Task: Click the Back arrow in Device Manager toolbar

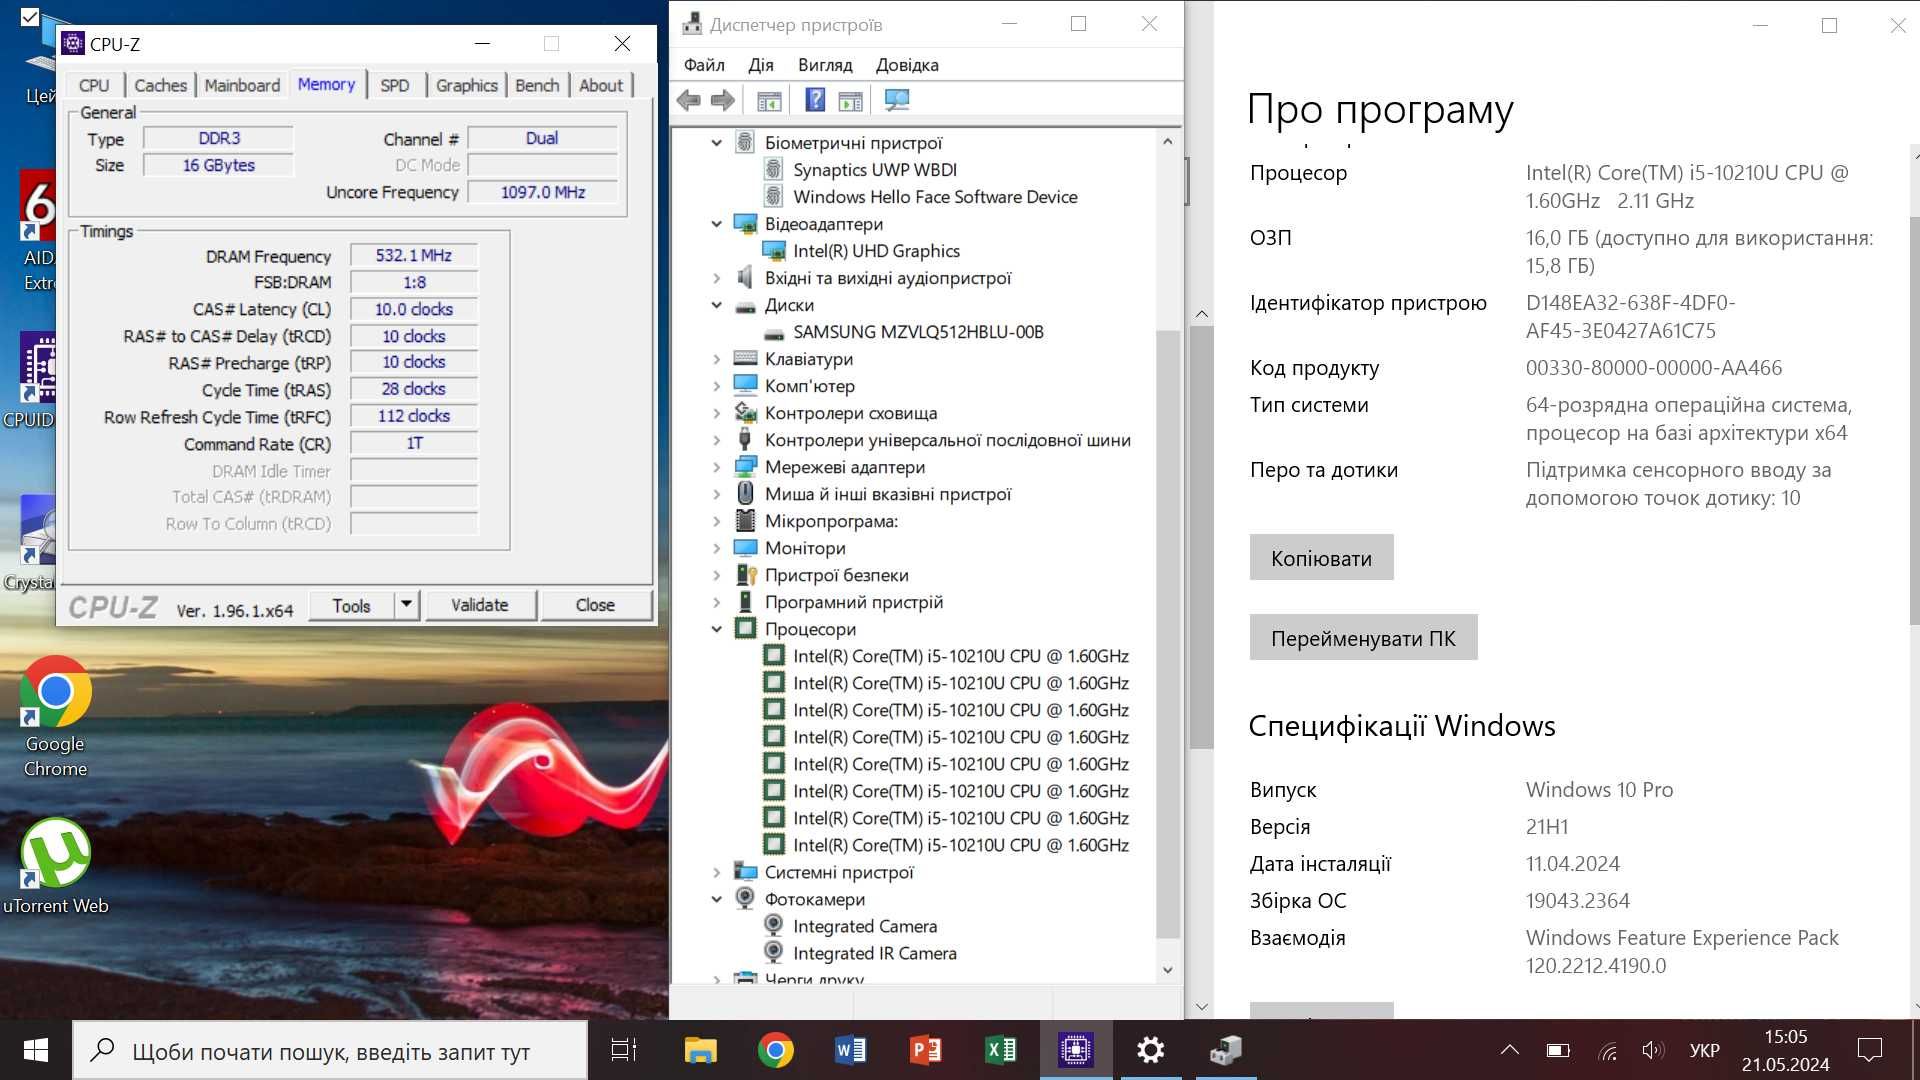Action: (x=689, y=100)
